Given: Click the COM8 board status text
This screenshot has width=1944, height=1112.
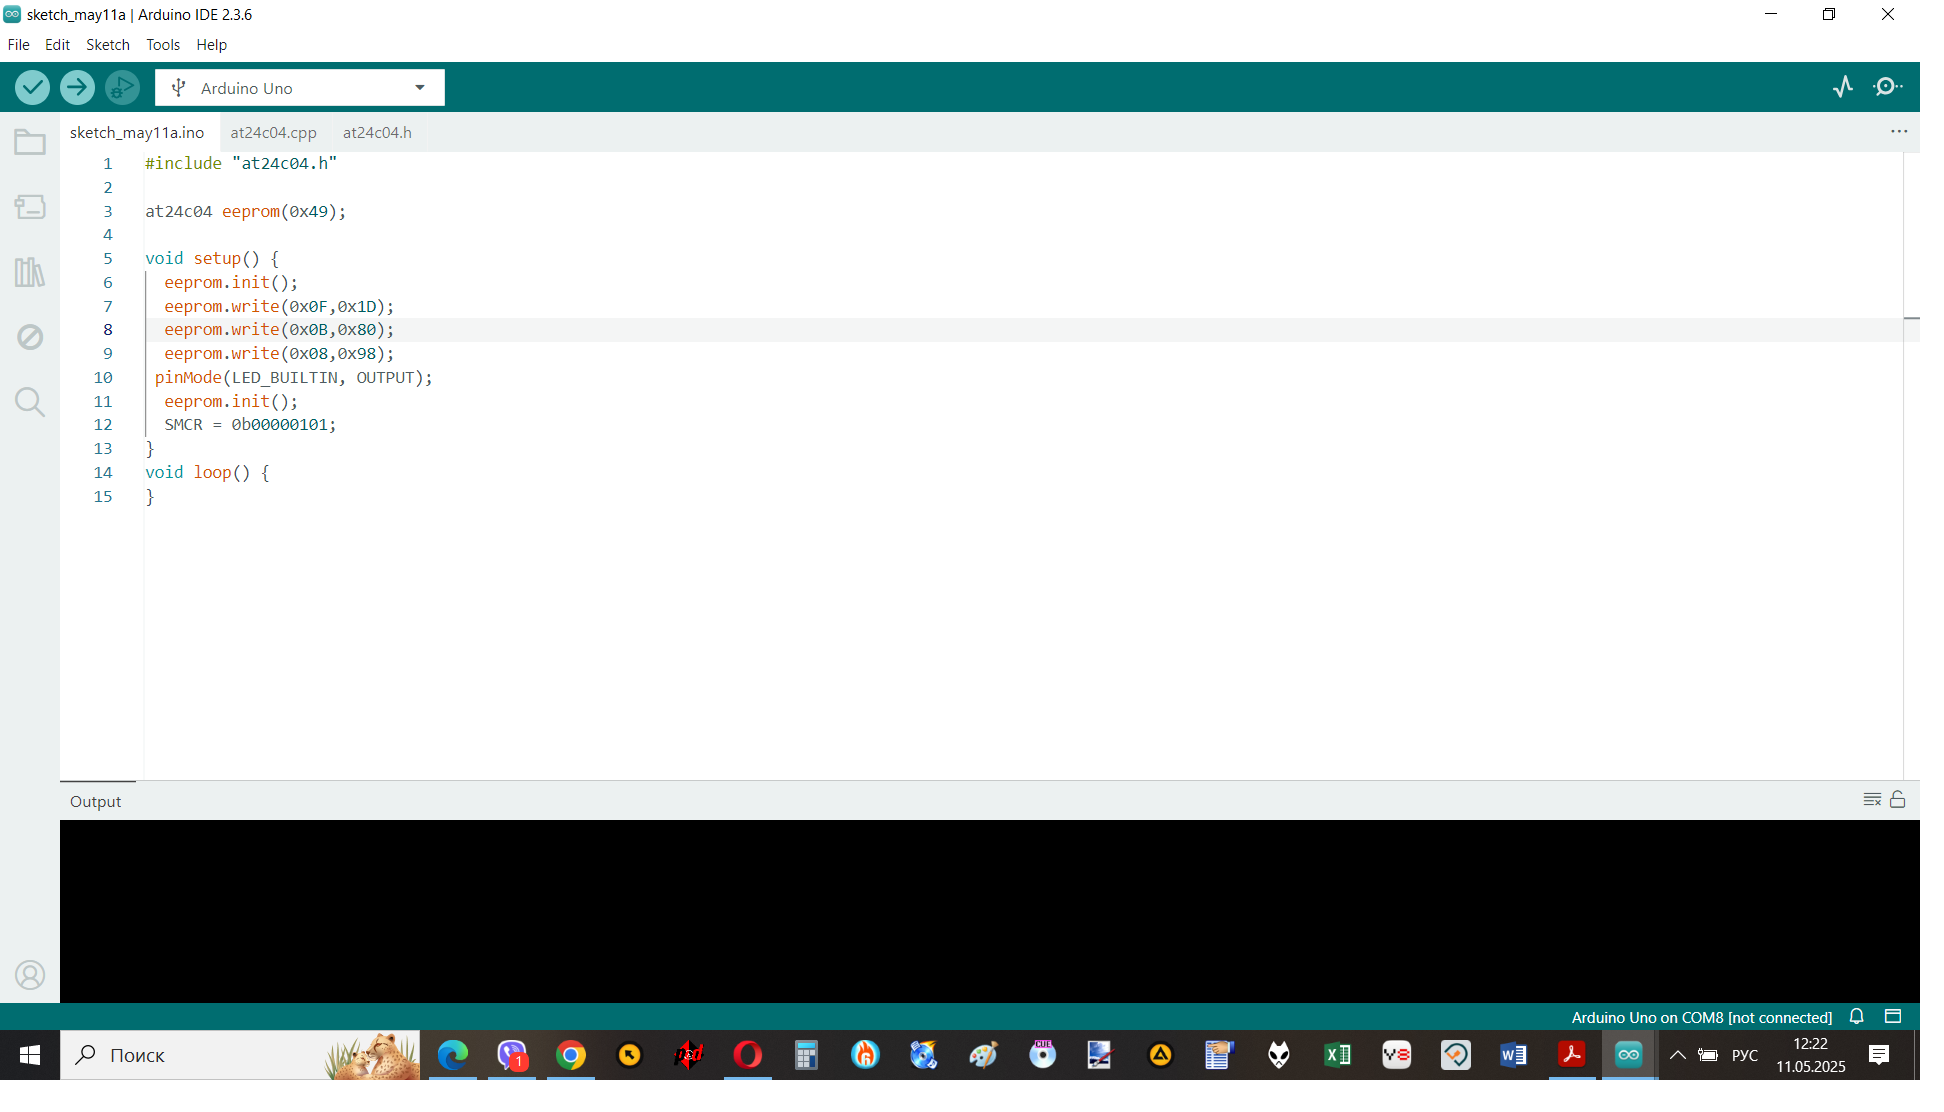Looking at the screenshot, I should coord(1701,1018).
